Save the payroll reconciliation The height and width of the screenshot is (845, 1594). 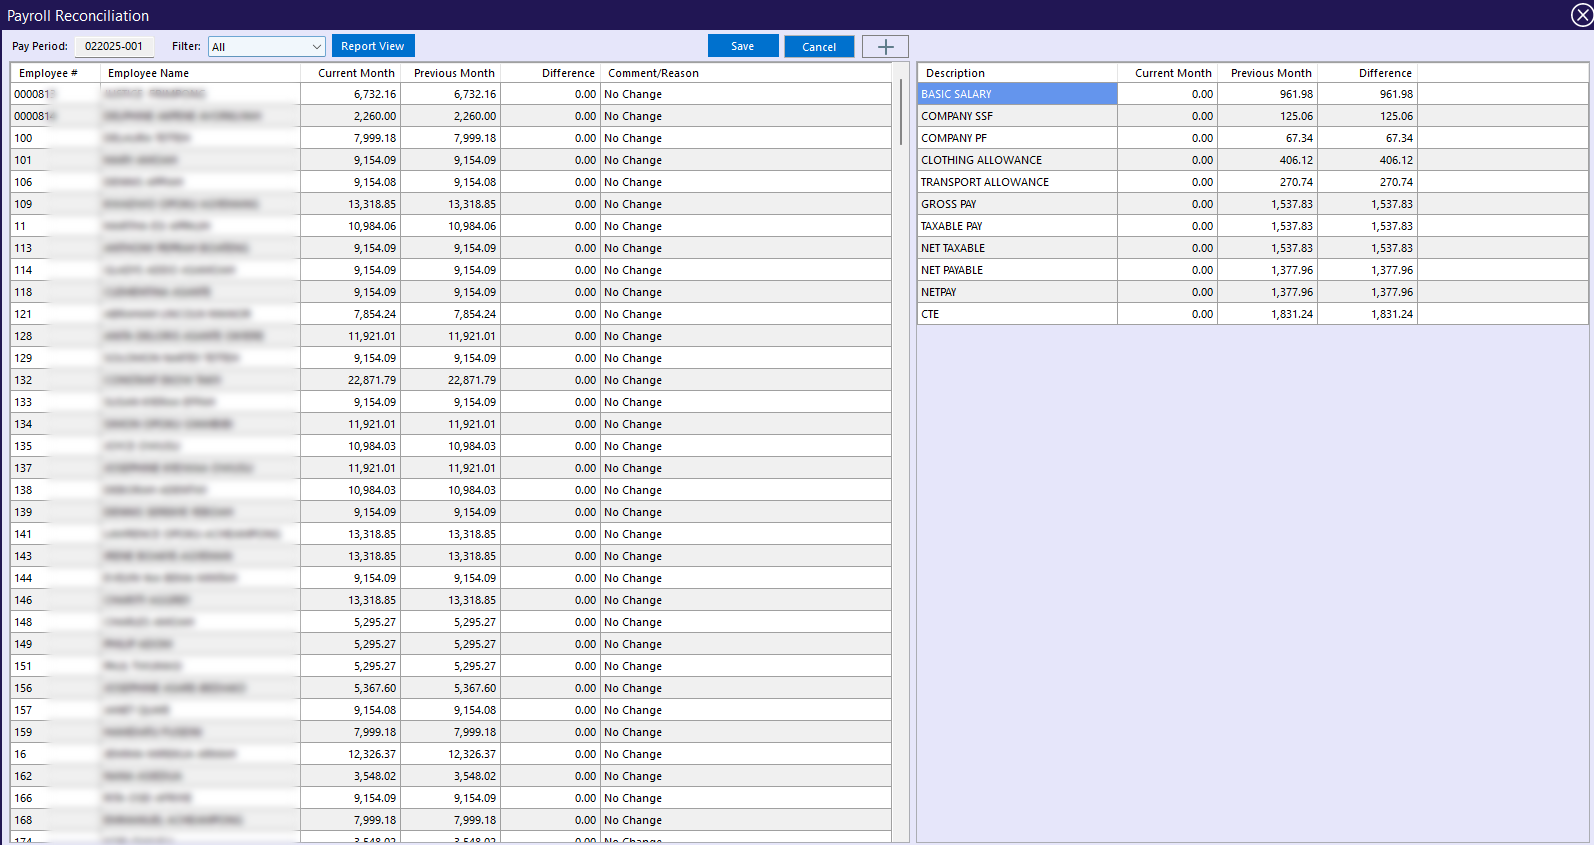pos(742,46)
